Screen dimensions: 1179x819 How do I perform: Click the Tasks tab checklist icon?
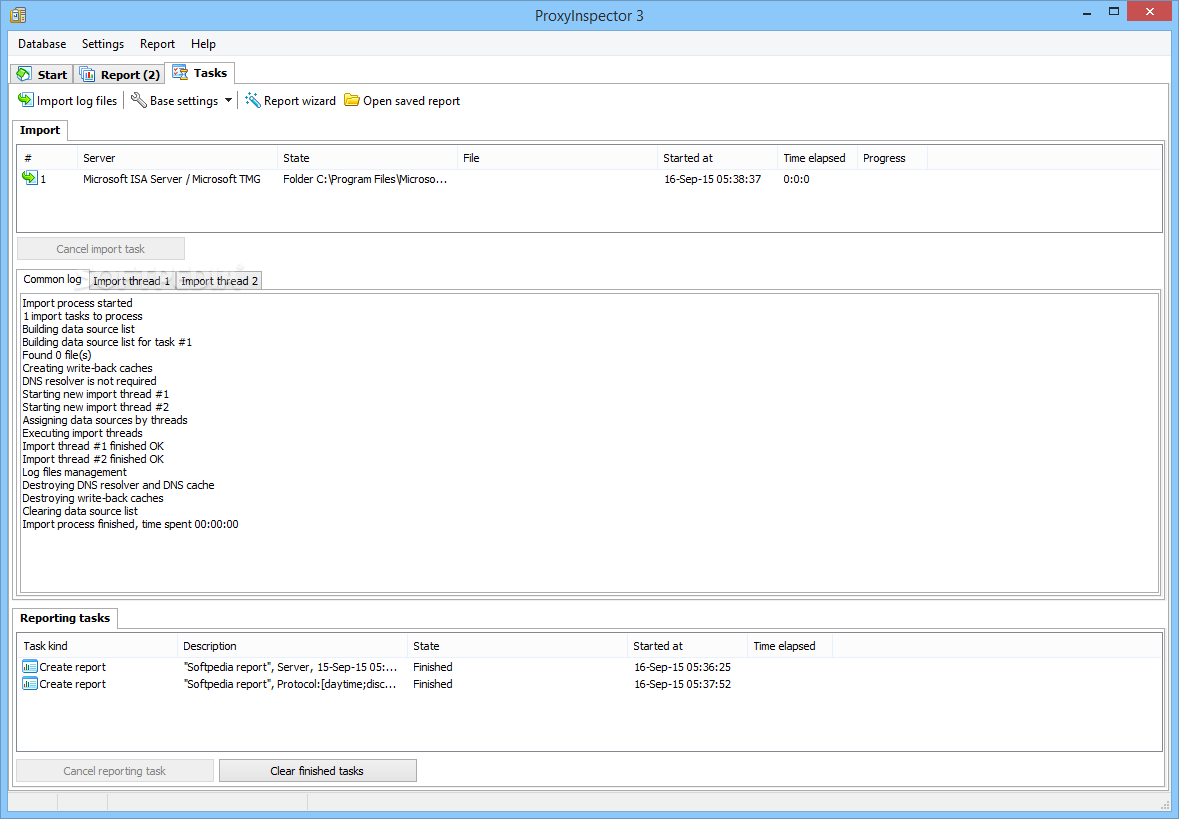(180, 72)
